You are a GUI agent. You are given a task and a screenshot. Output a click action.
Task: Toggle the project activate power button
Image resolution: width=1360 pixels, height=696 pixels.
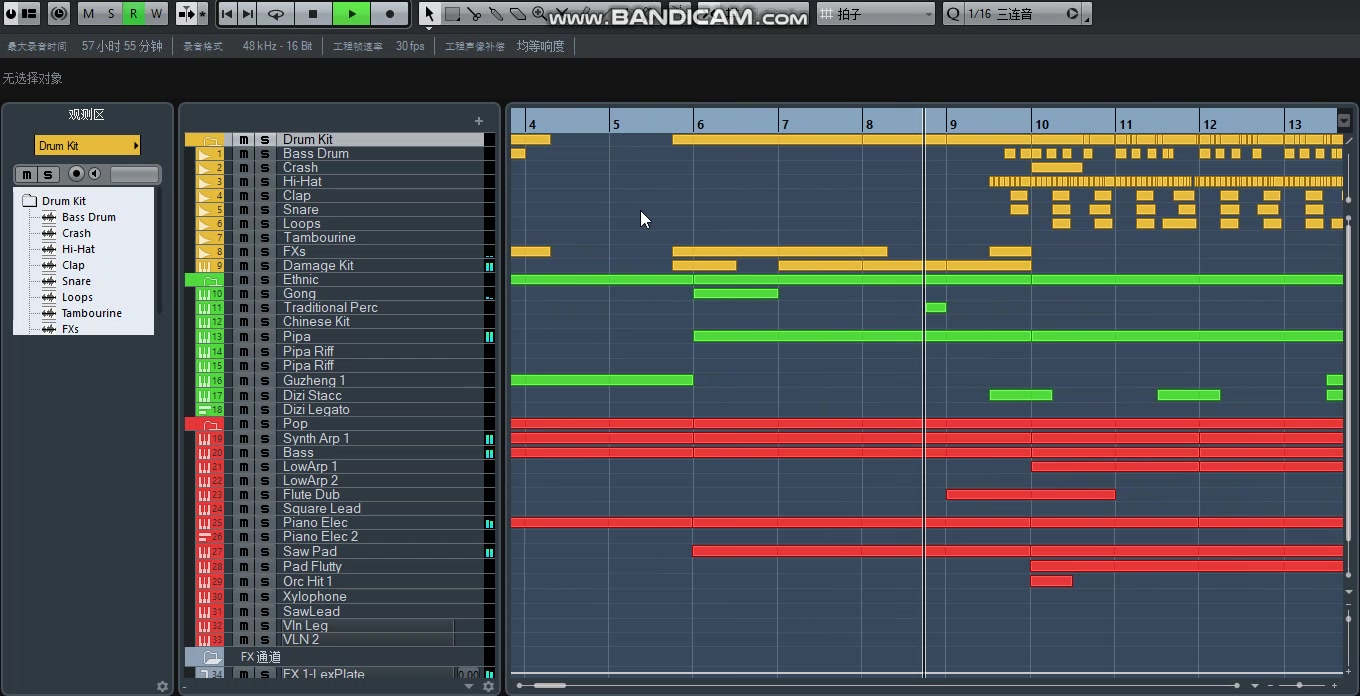(10, 14)
